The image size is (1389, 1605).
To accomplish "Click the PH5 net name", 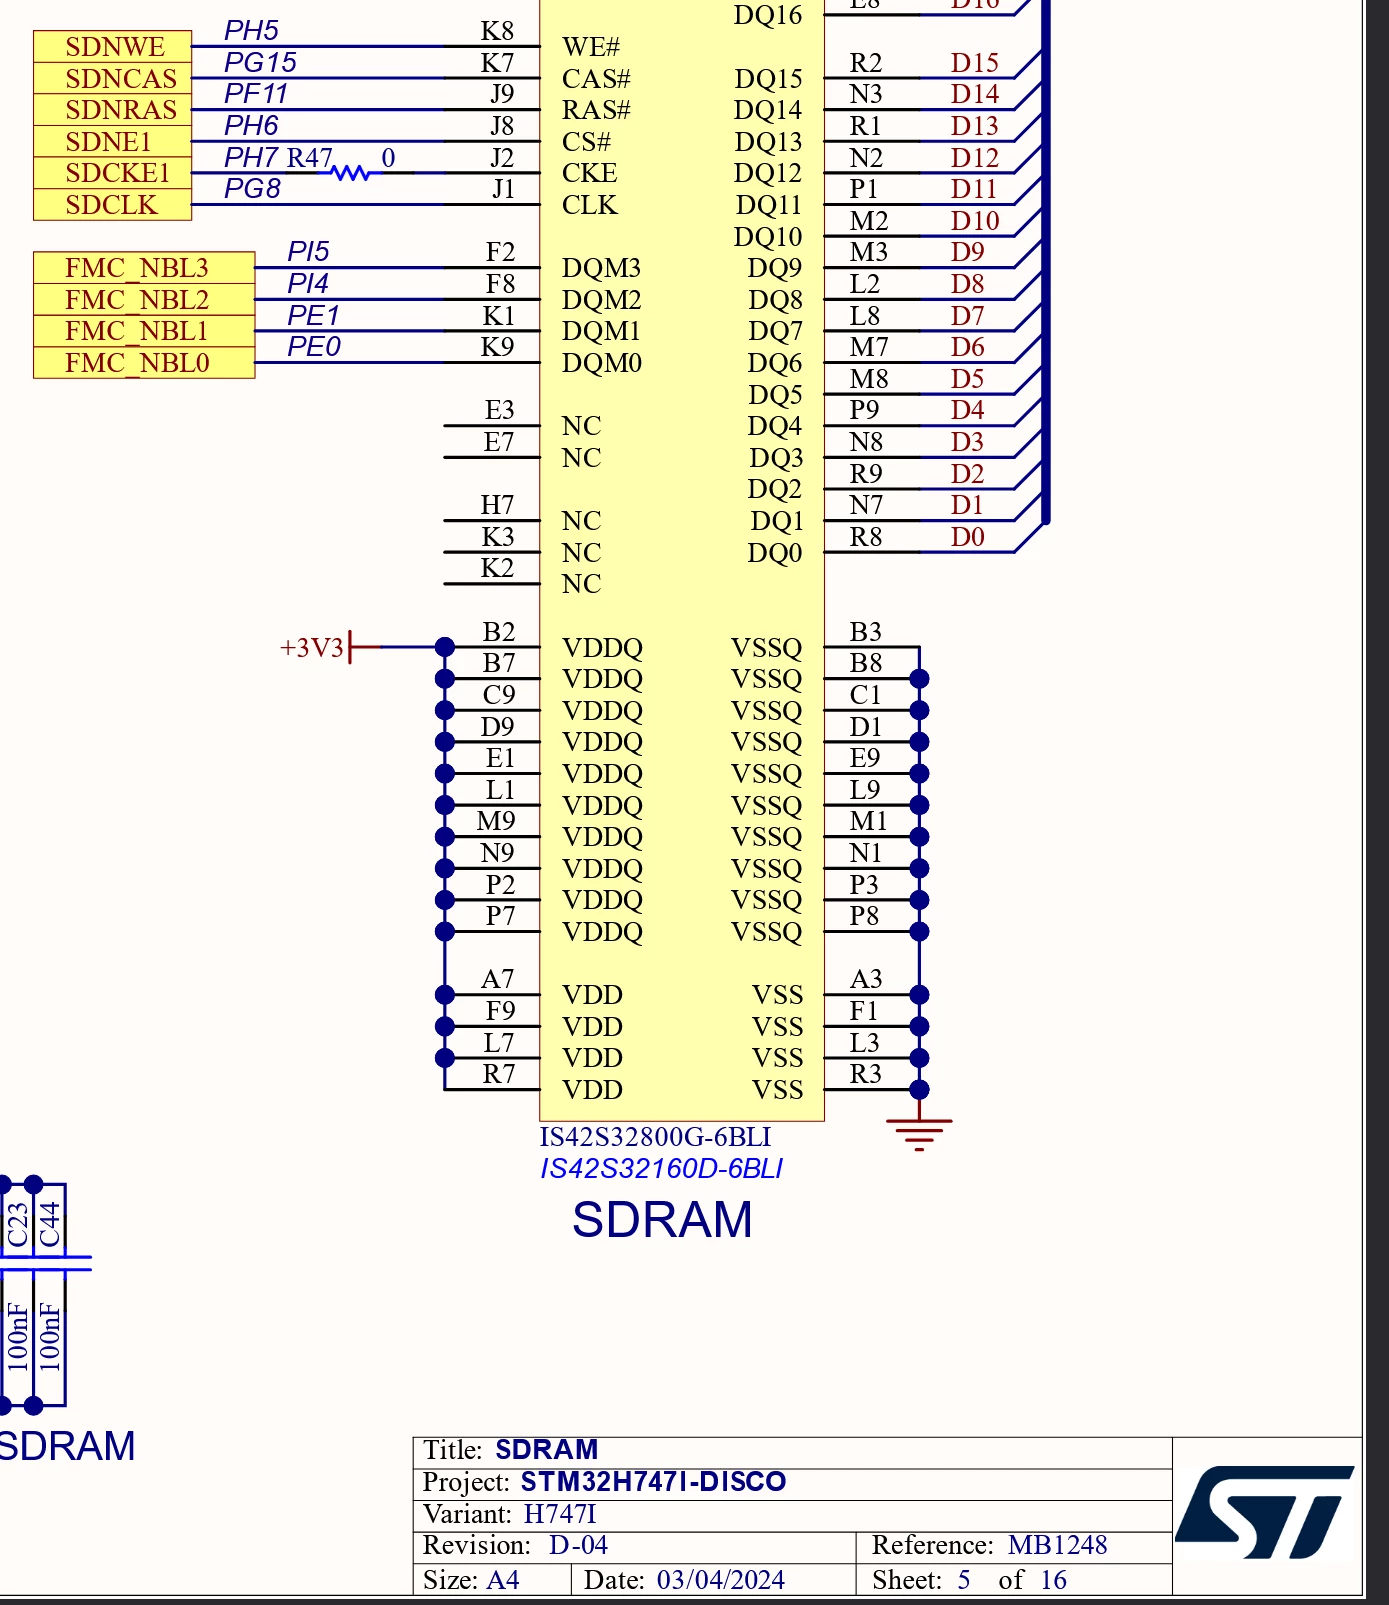I will [x=251, y=31].
